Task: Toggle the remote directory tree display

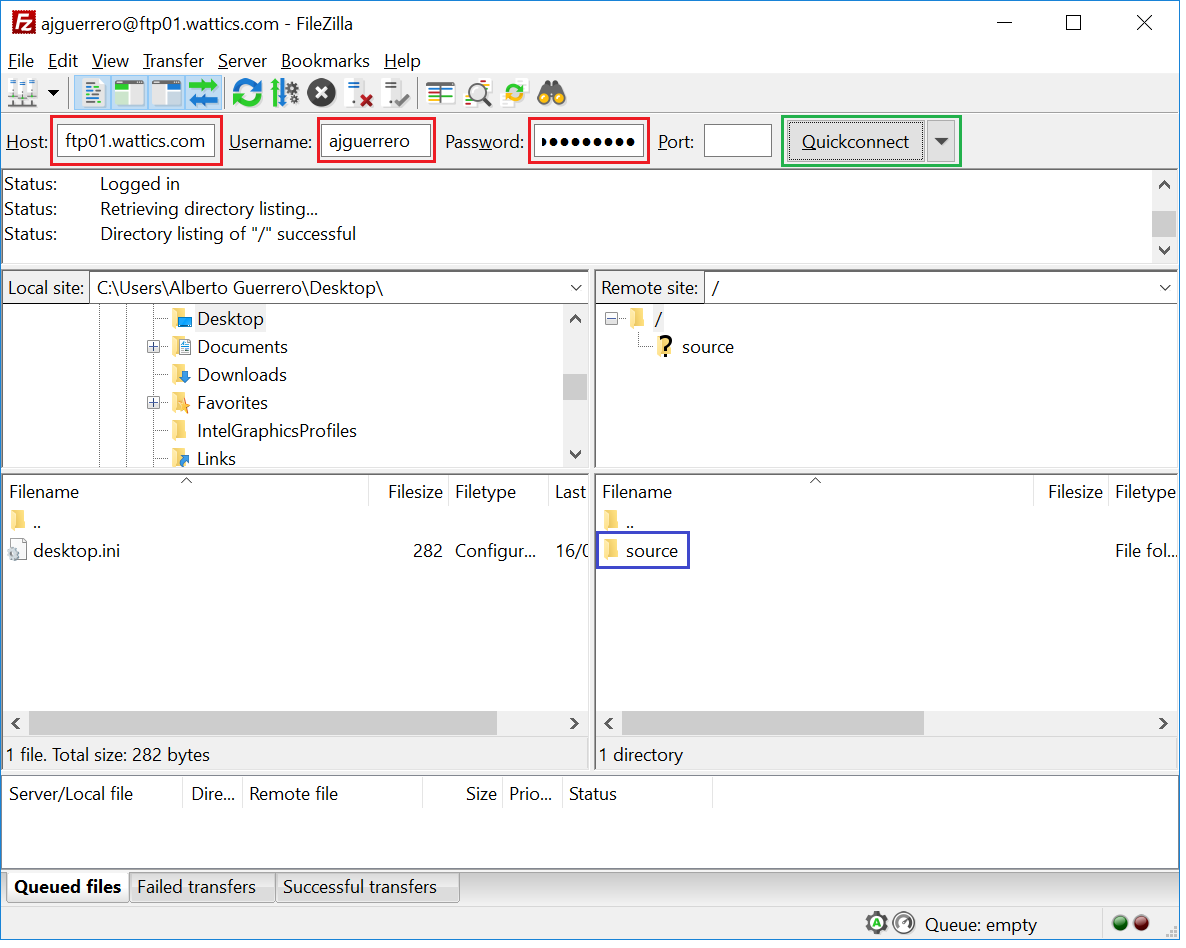Action: click(x=166, y=94)
